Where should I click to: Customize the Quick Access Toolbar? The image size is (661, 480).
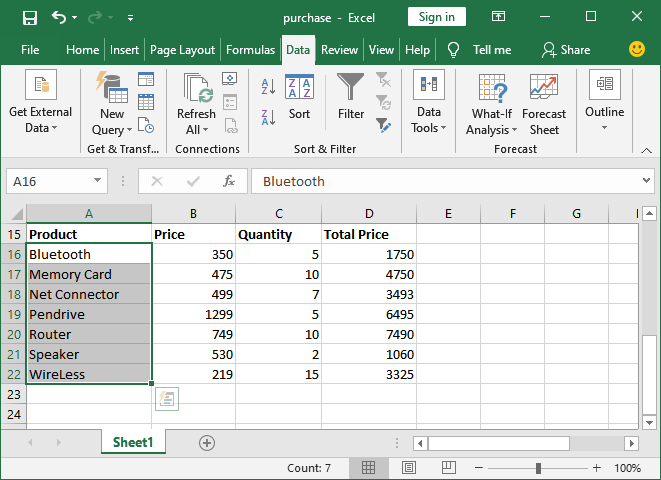point(130,17)
